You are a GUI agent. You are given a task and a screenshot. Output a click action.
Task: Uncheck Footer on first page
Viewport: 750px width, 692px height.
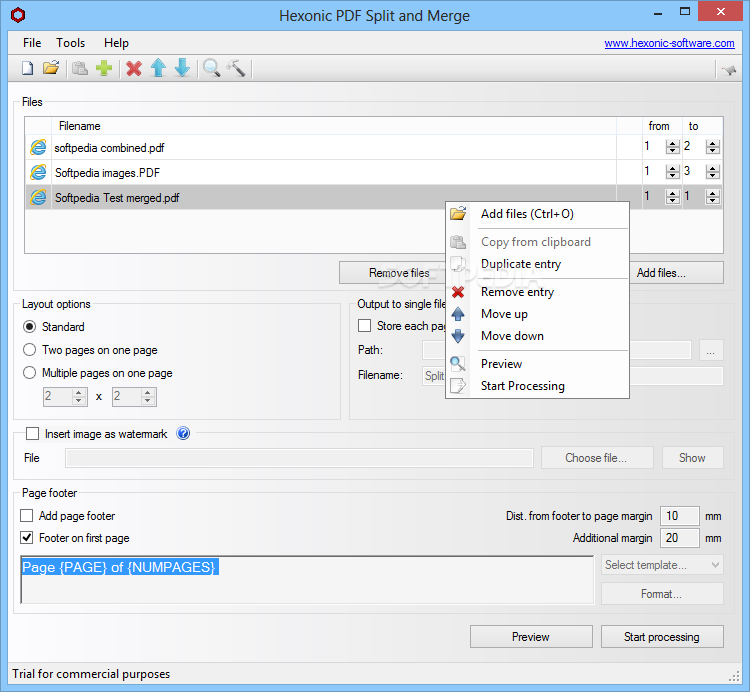pyautogui.click(x=27, y=538)
